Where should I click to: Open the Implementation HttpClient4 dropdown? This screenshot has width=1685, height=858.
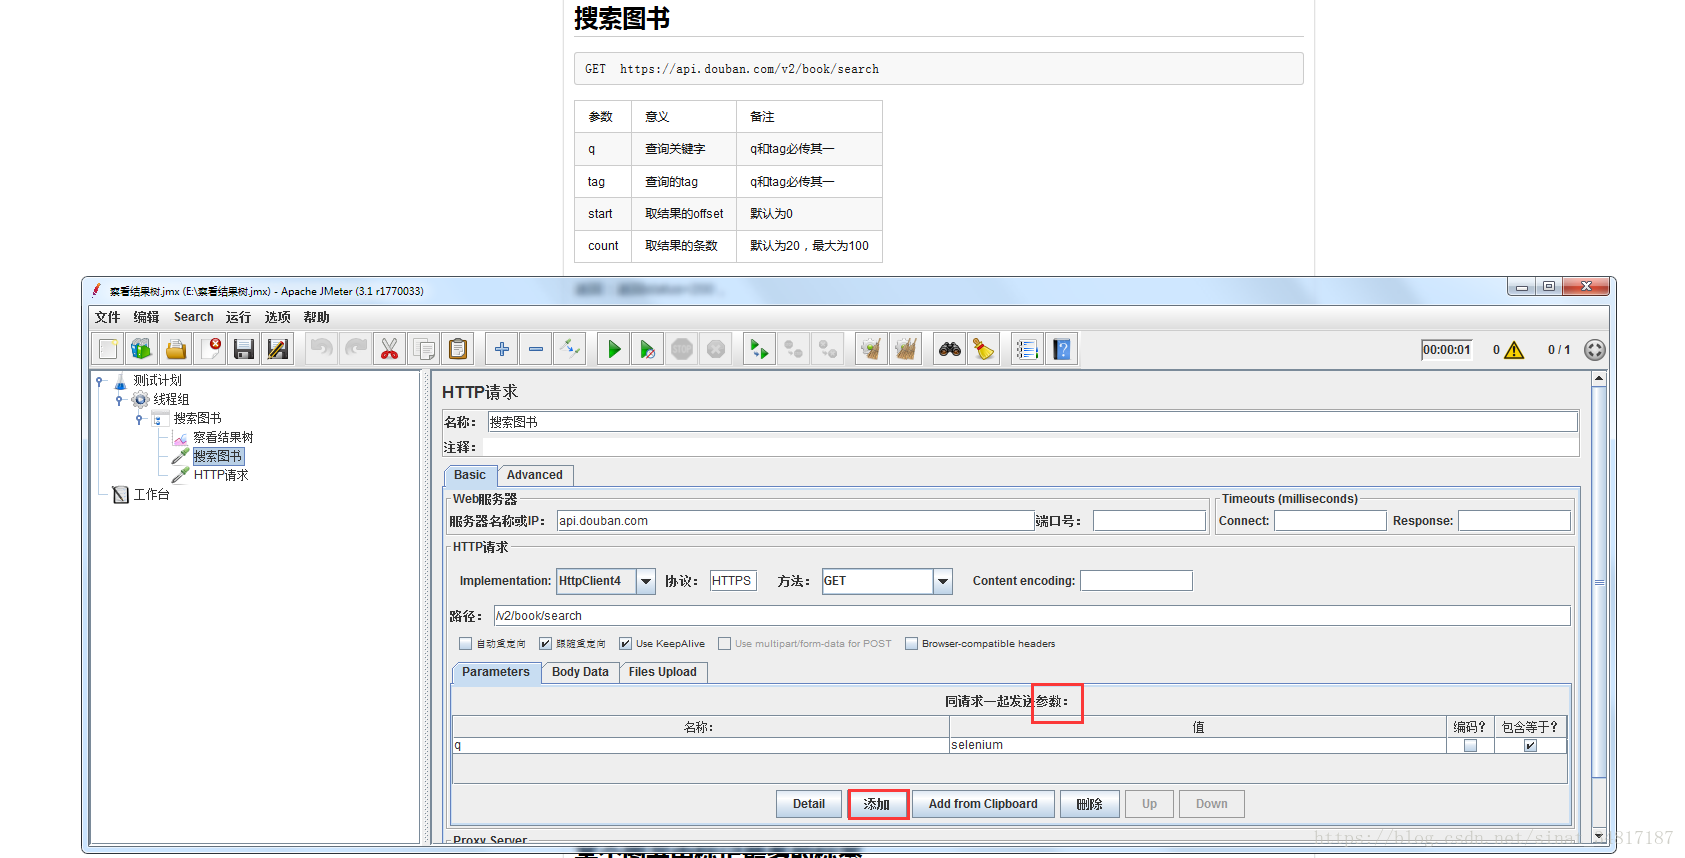pyautogui.click(x=646, y=581)
